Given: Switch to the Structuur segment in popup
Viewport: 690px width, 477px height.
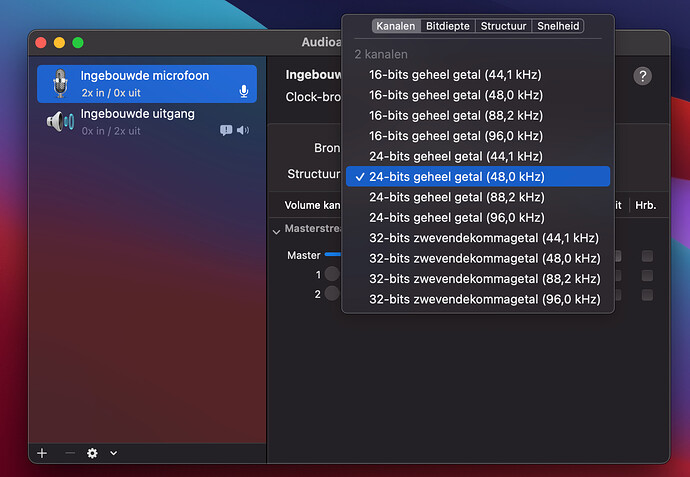Looking at the screenshot, I should [x=503, y=26].
